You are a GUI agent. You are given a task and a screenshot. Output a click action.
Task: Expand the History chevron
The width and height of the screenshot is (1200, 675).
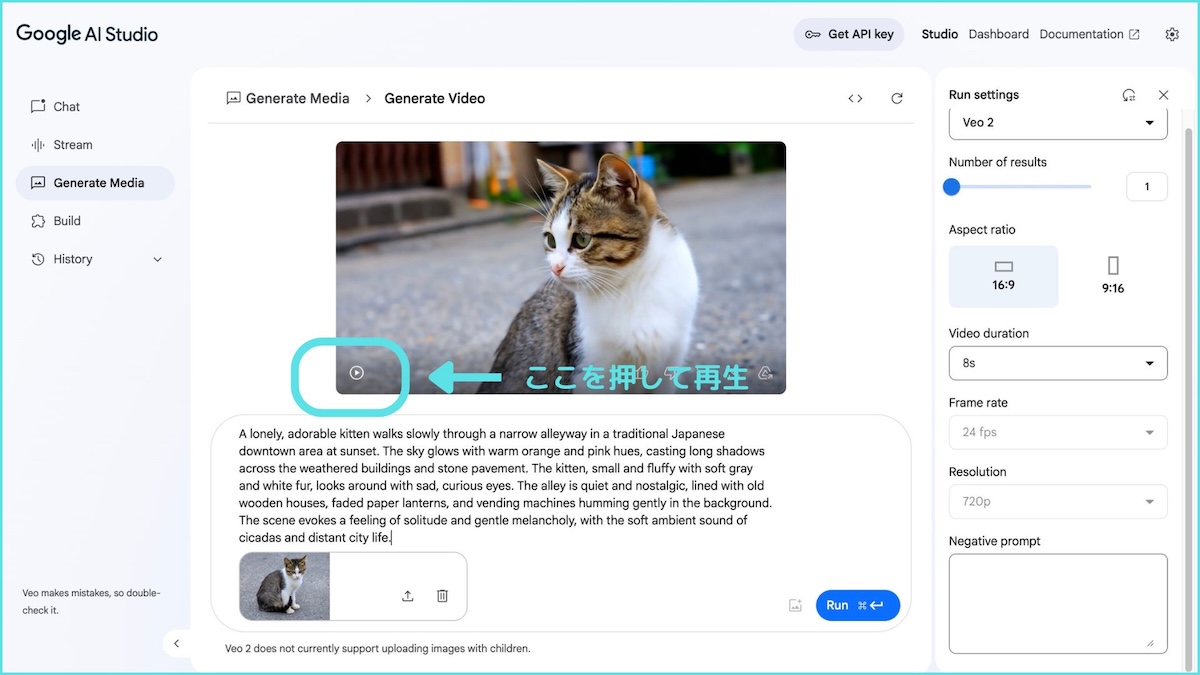pos(157,259)
